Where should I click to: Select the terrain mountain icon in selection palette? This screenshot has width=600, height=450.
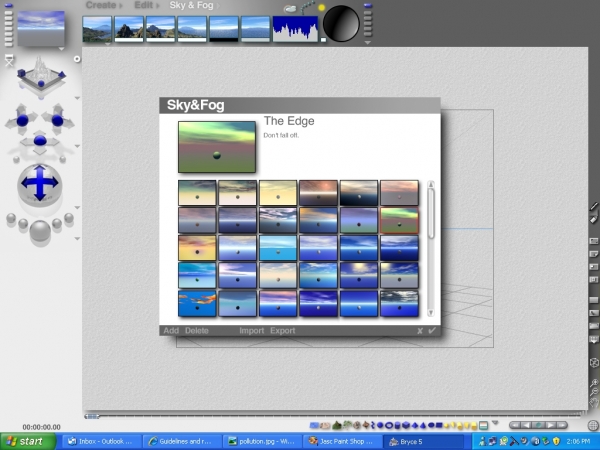[x=337, y=425]
